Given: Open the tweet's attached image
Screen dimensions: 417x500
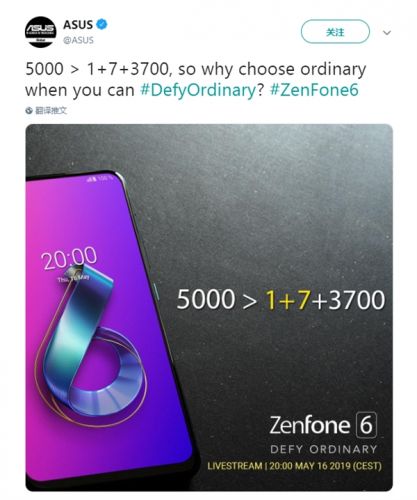Looking at the screenshot, I should pyautogui.click(x=209, y=307).
